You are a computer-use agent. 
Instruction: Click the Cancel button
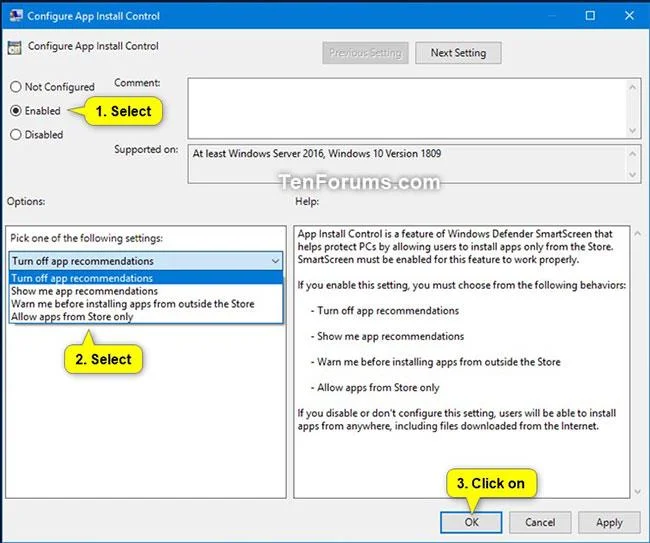(540, 522)
